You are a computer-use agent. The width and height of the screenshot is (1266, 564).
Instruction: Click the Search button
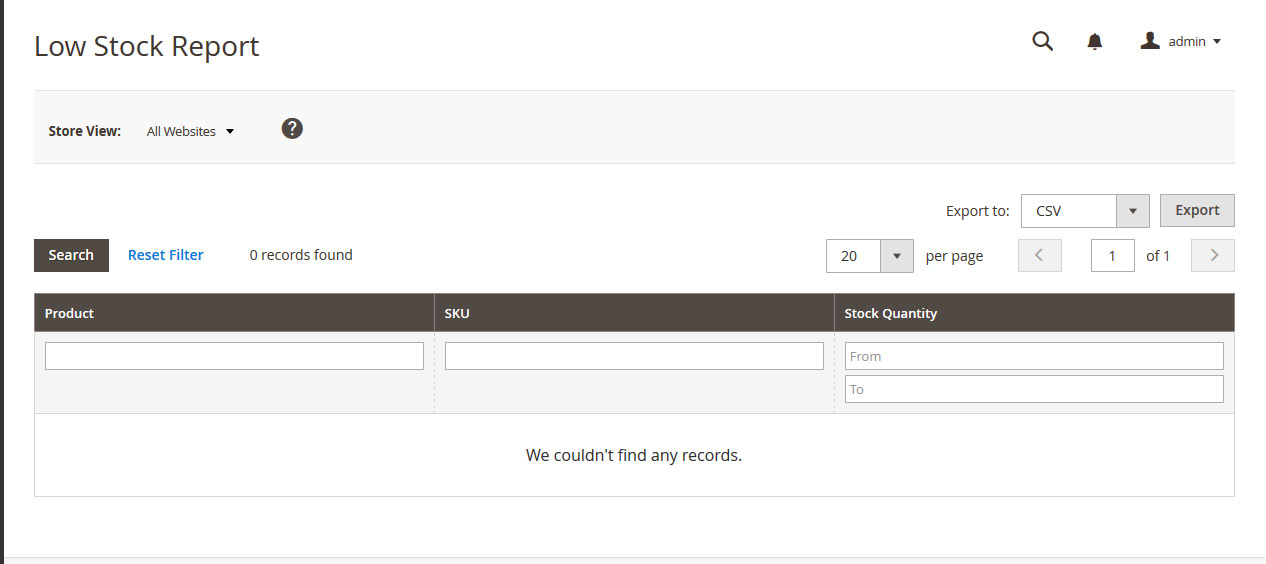coord(71,255)
